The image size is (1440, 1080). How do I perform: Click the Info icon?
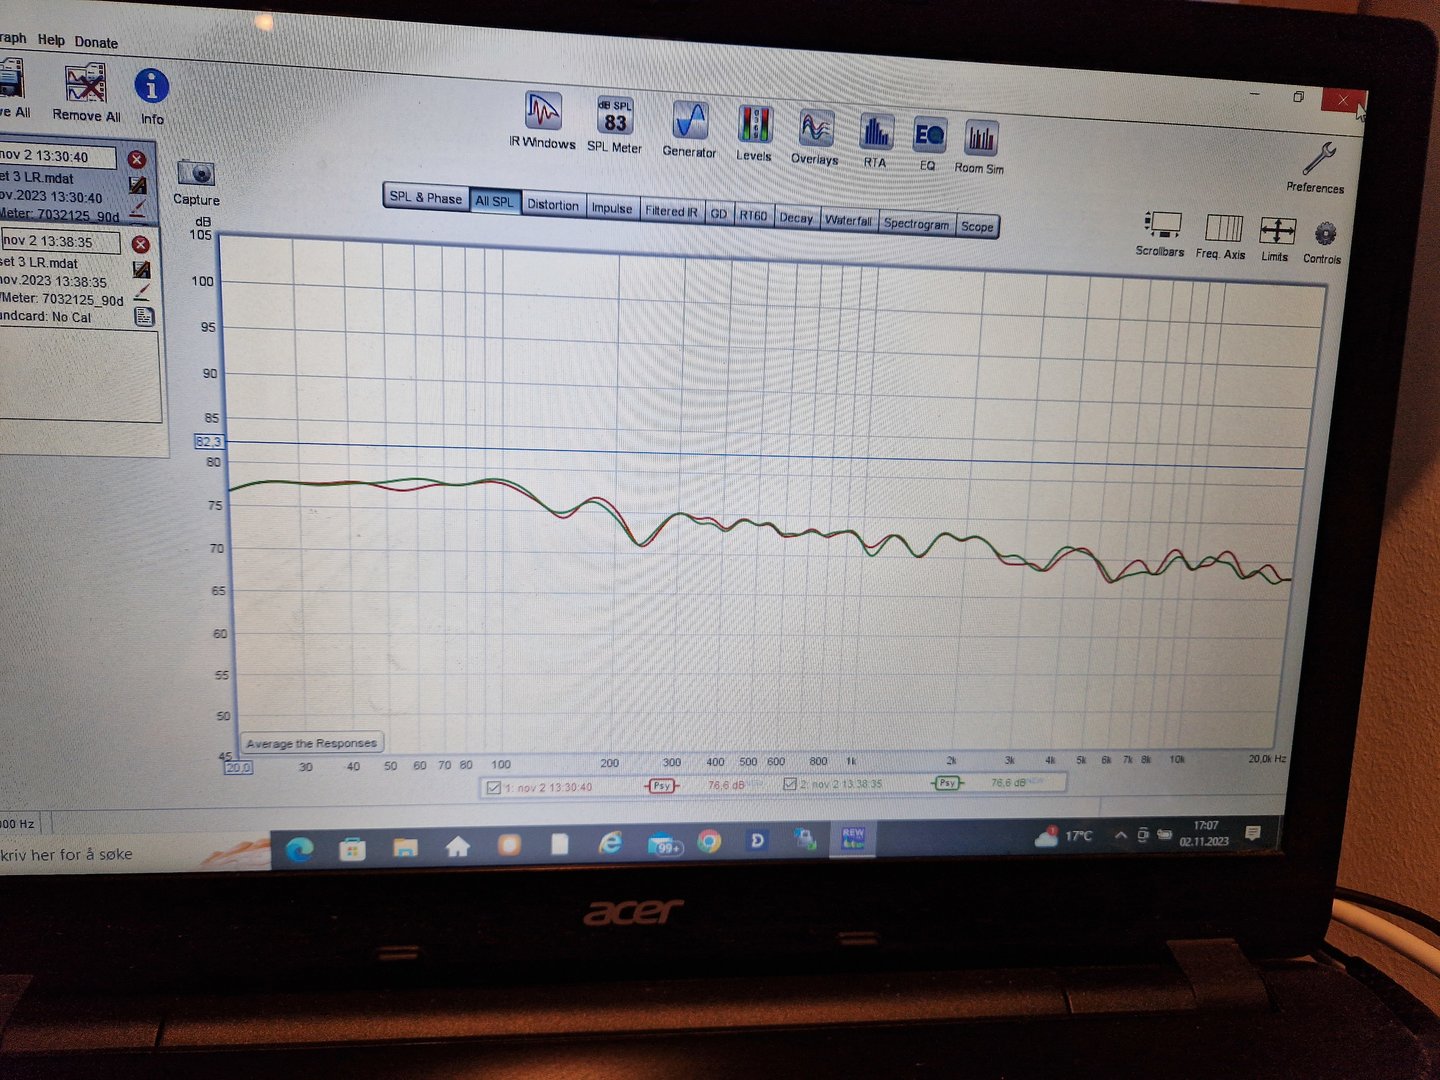click(152, 96)
